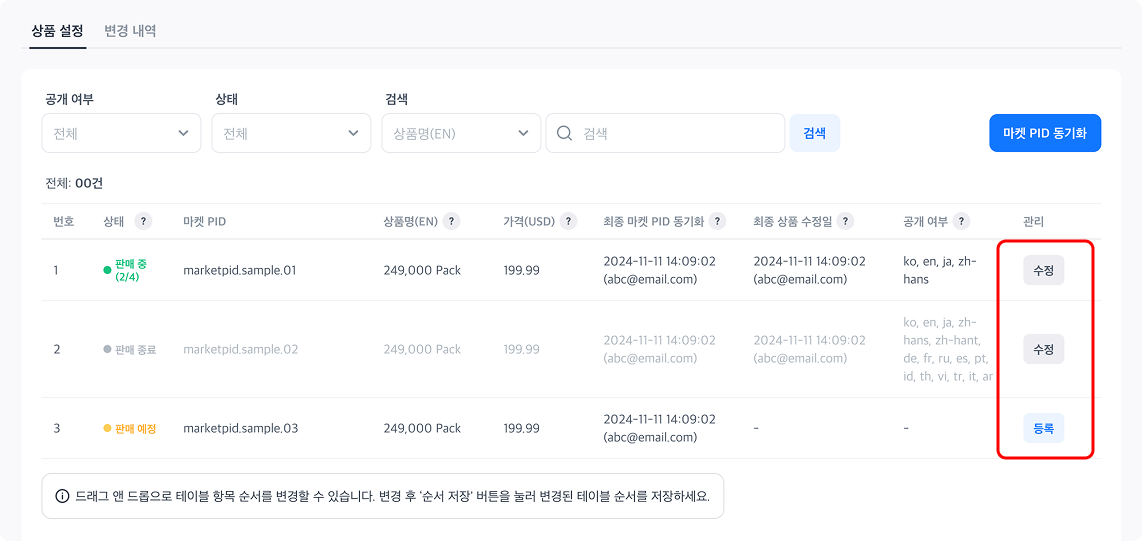The width and height of the screenshot is (1142, 541).
Task: Click the magnifier icon in the search field
Action: click(565, 133)
